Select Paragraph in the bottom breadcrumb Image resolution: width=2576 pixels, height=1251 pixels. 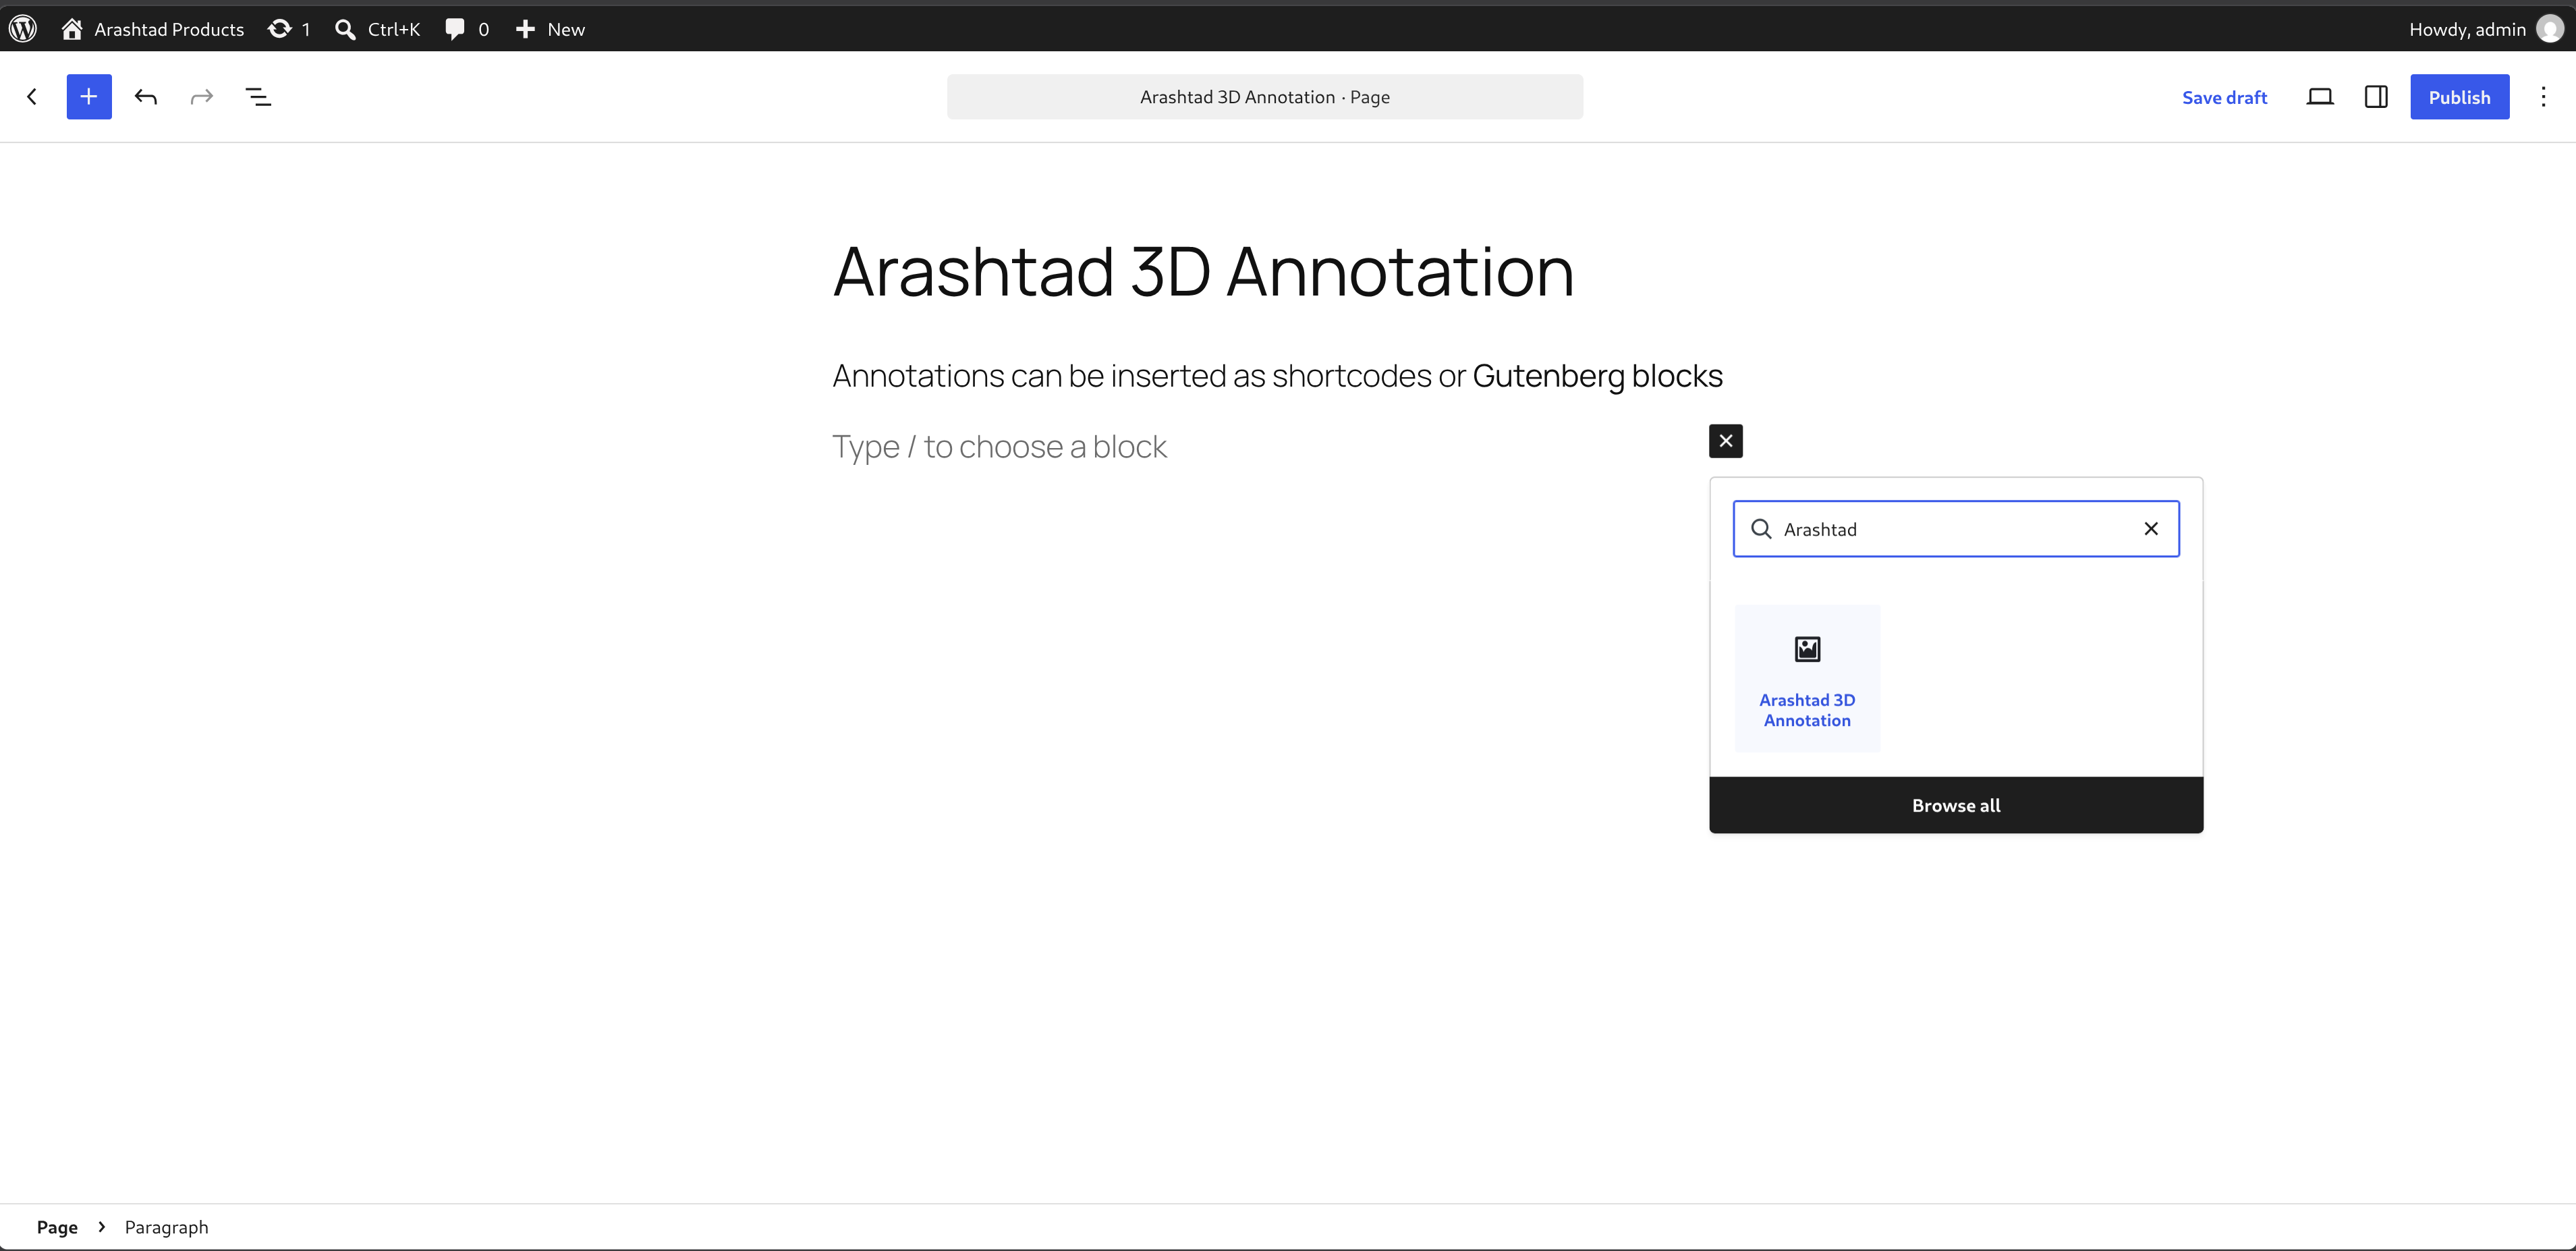pyautogui.click(x=166, y=1227)
